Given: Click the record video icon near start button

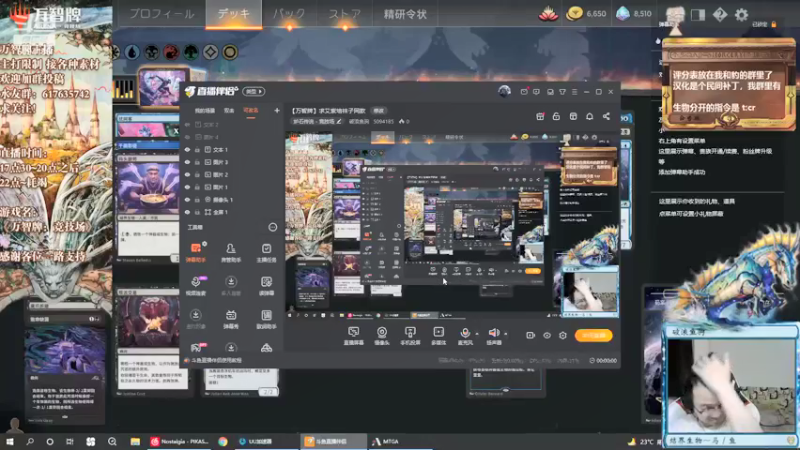Looking at the screenshot, I should coord(530,335).
